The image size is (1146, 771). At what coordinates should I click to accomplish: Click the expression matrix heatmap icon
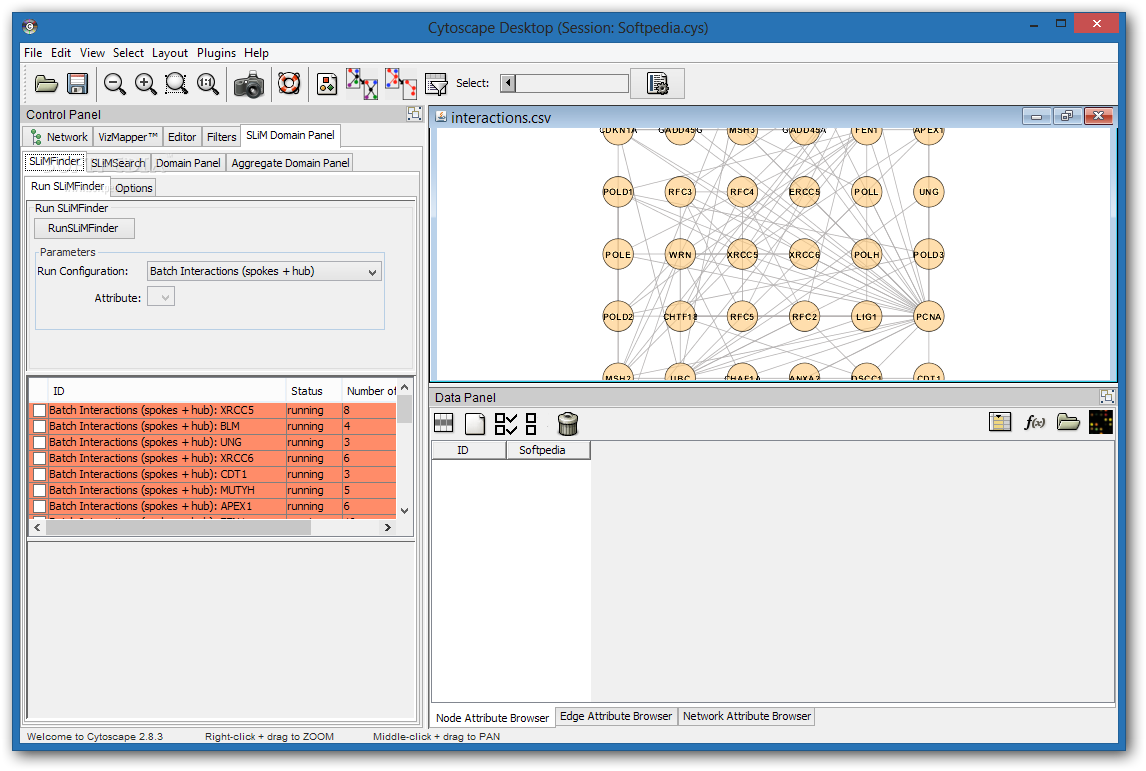(x=1101, y=422)
